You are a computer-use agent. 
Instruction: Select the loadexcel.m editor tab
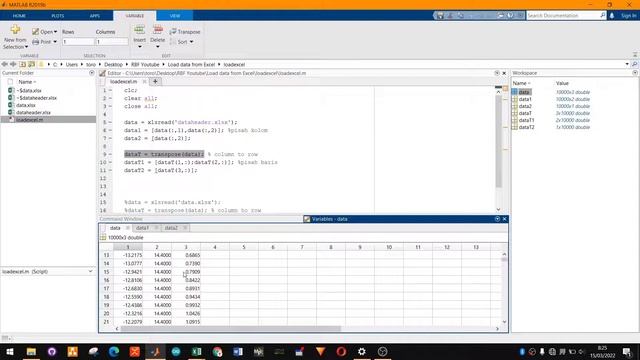click(124, 82)
